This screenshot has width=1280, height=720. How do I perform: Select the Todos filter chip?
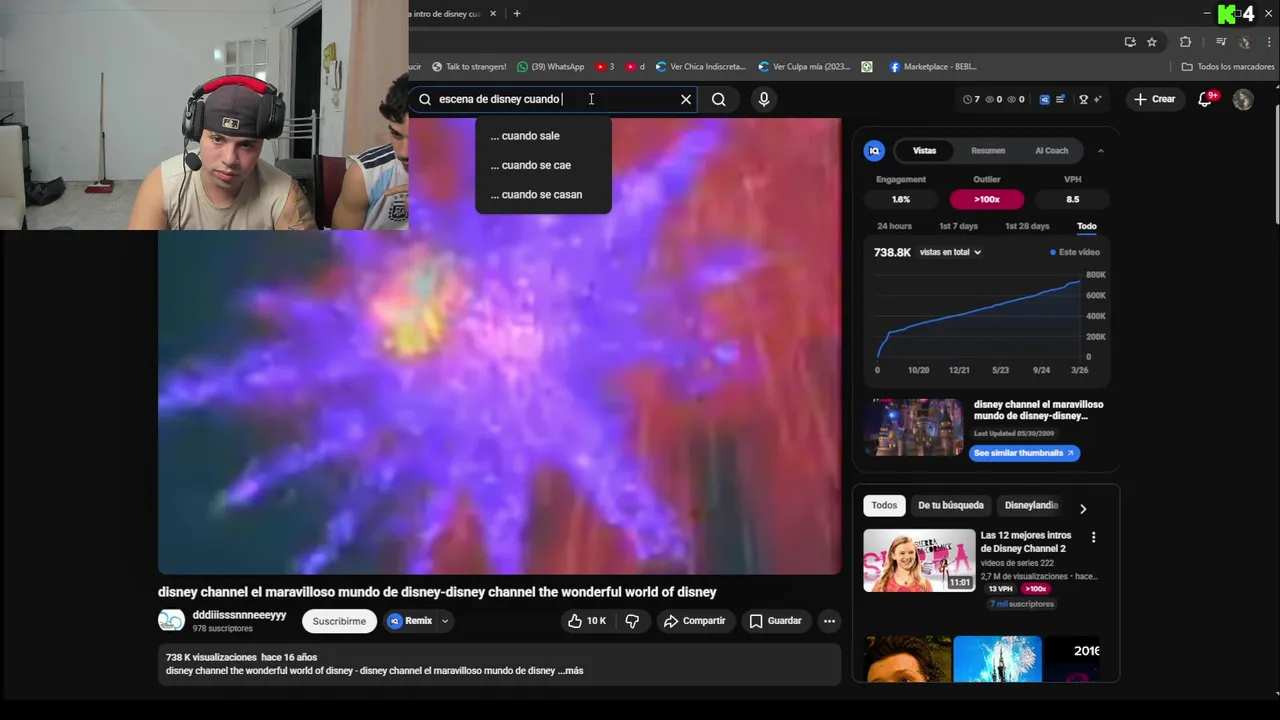tap(884, 505)
